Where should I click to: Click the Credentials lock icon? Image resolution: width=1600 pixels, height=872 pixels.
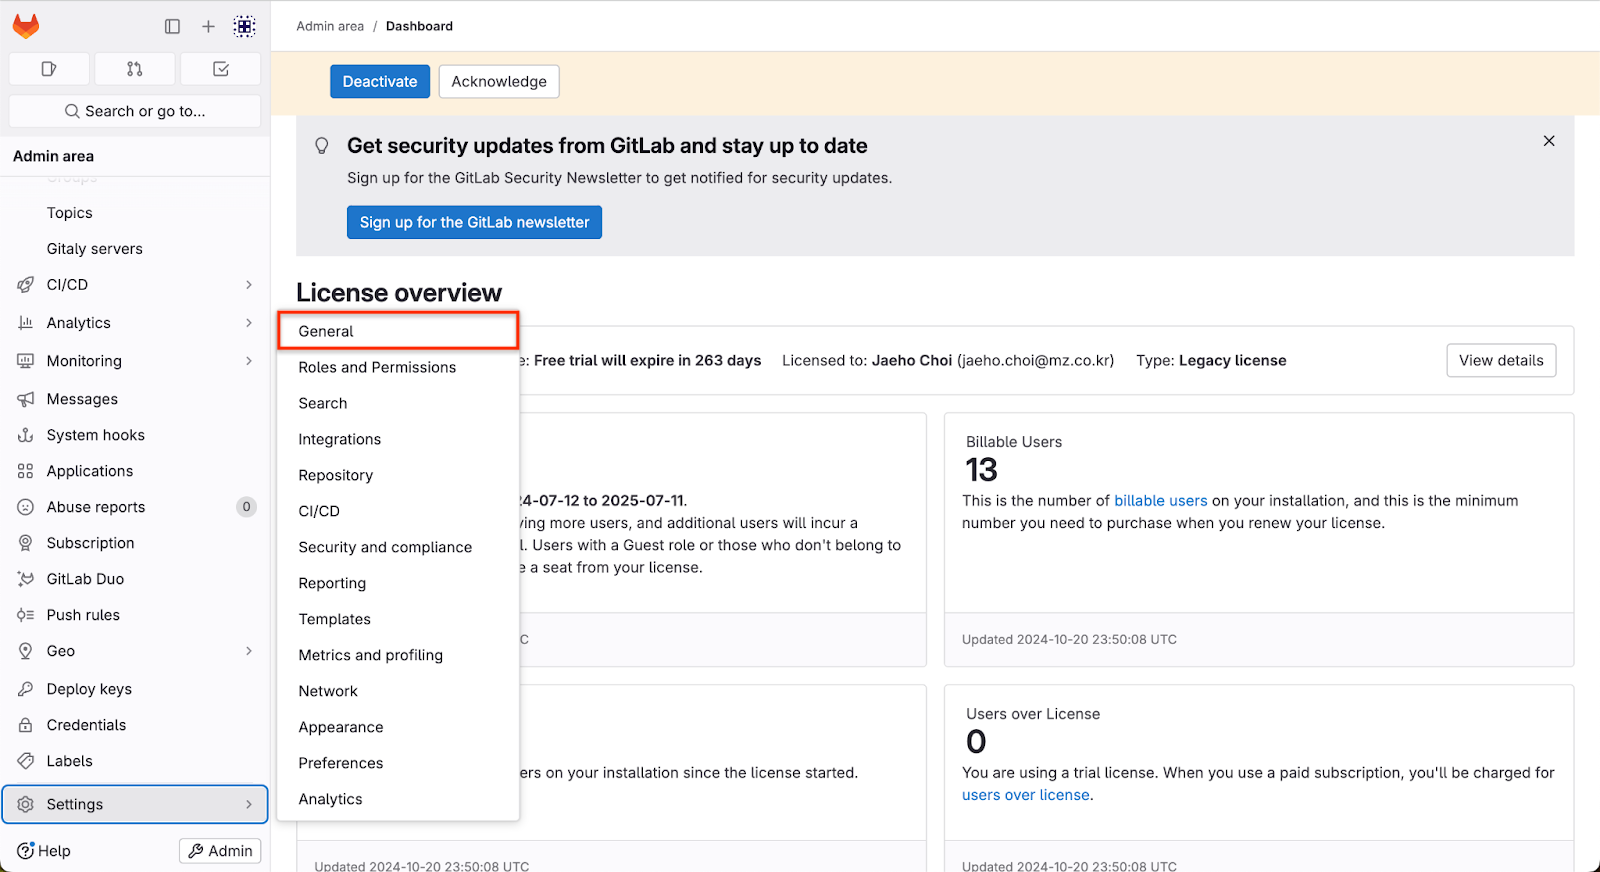click(26, 725)
